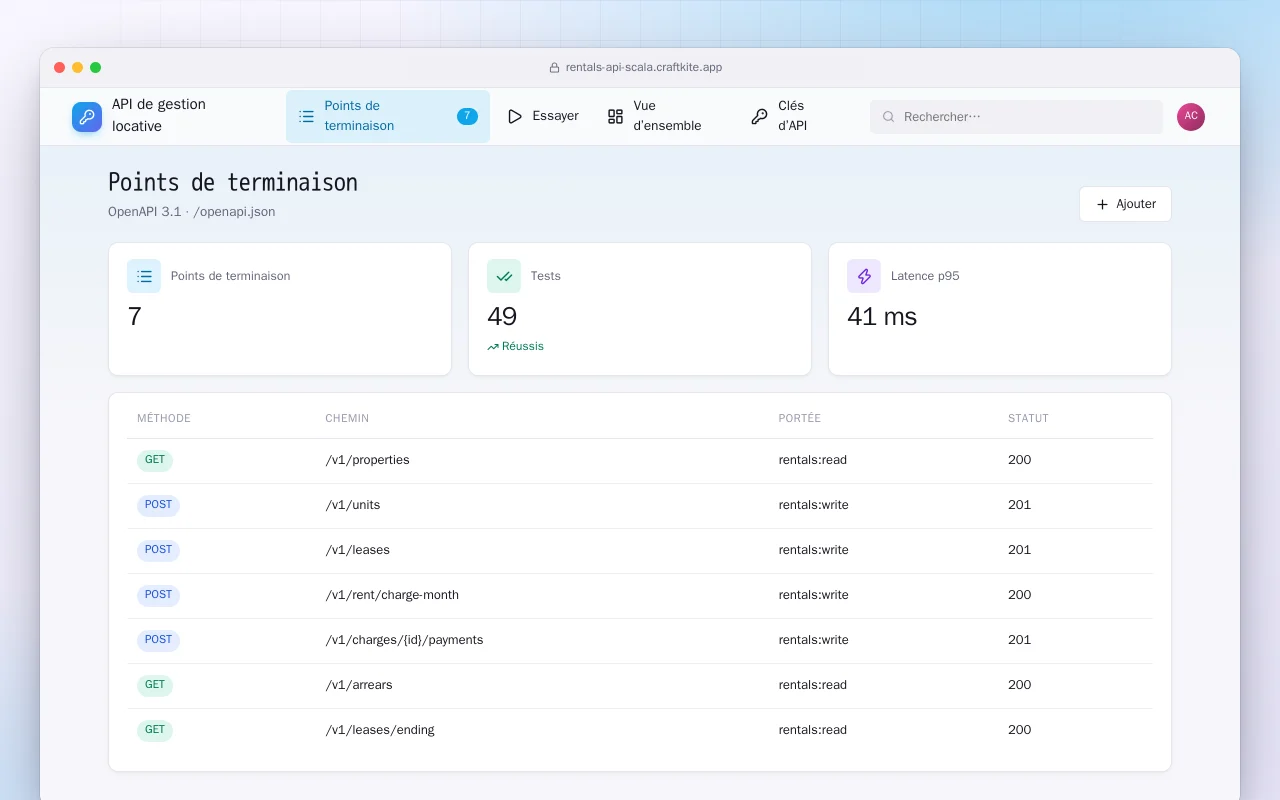The height and width of the screenshot is (800, 1280).
Task: Open the AC user avatar
Action: (1191, 117)
